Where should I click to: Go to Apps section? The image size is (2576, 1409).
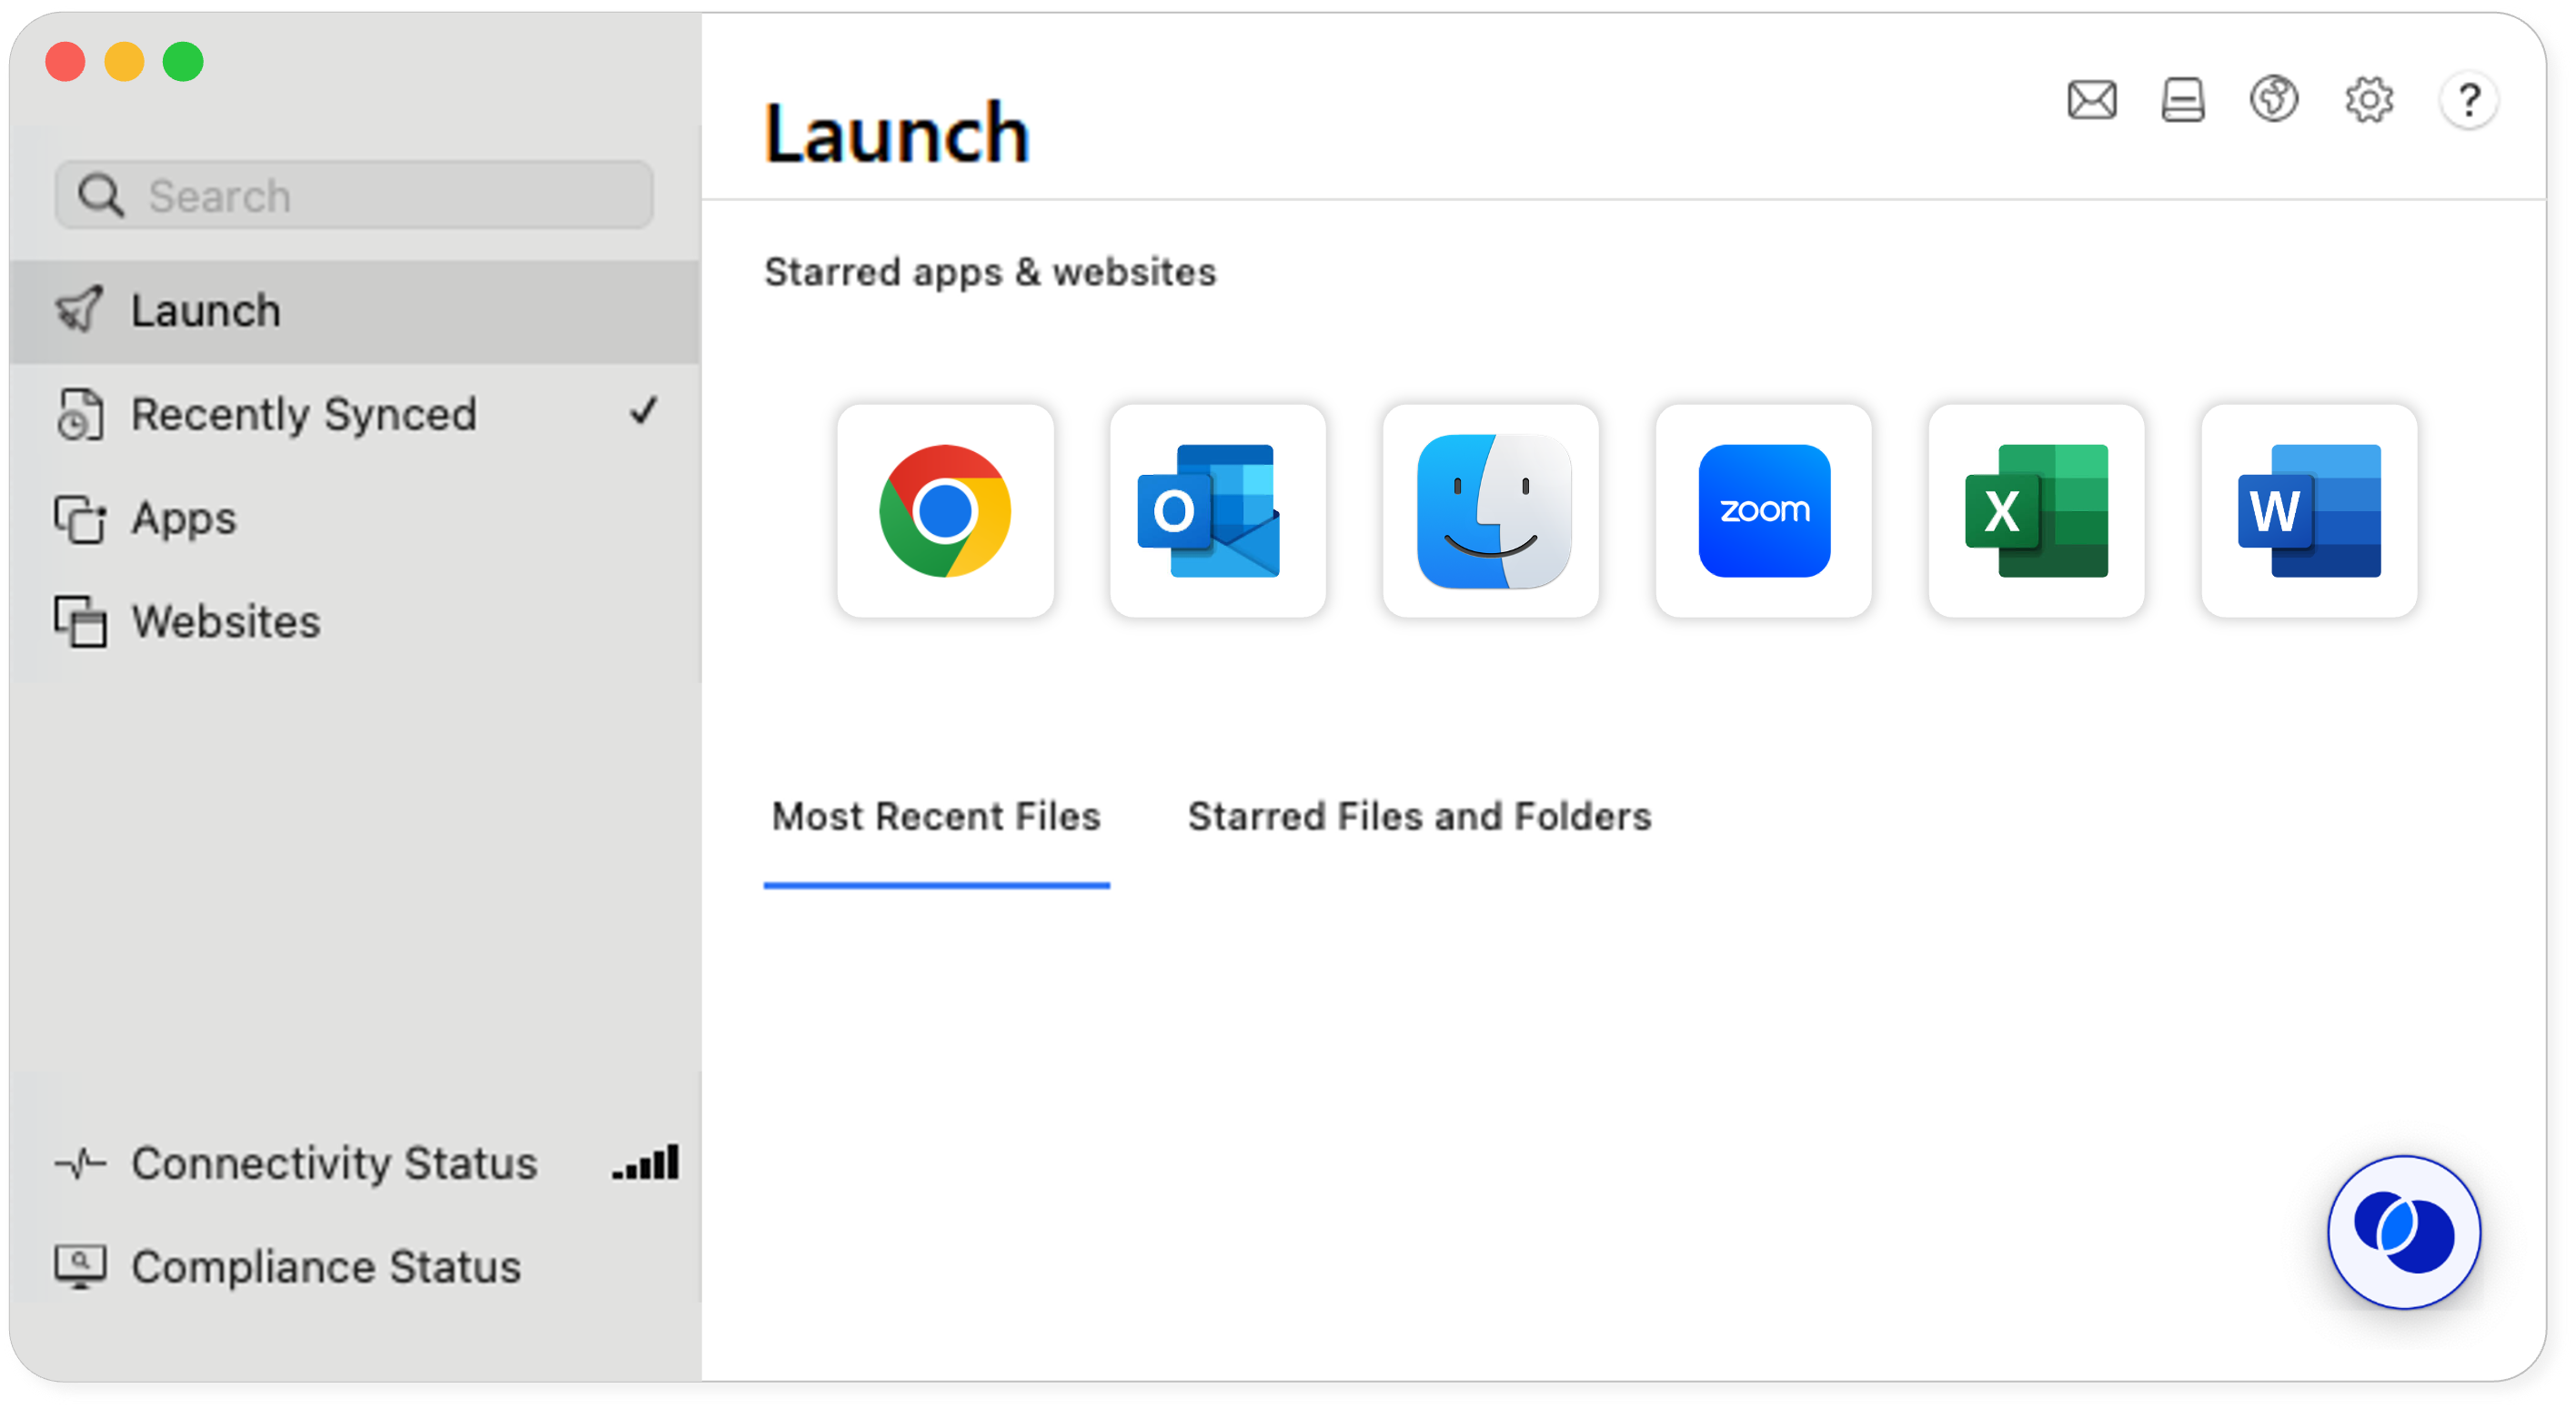[x=355, y=518]
